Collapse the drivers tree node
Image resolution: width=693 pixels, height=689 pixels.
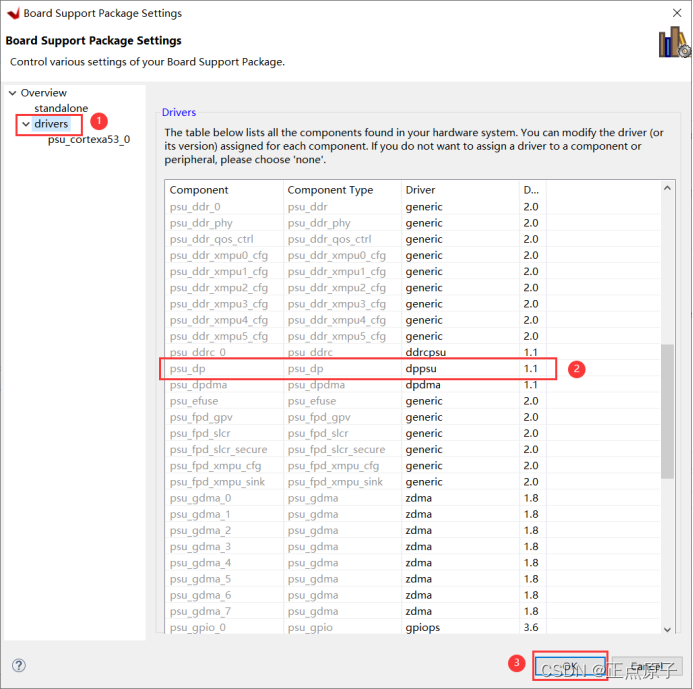[26, 124]
